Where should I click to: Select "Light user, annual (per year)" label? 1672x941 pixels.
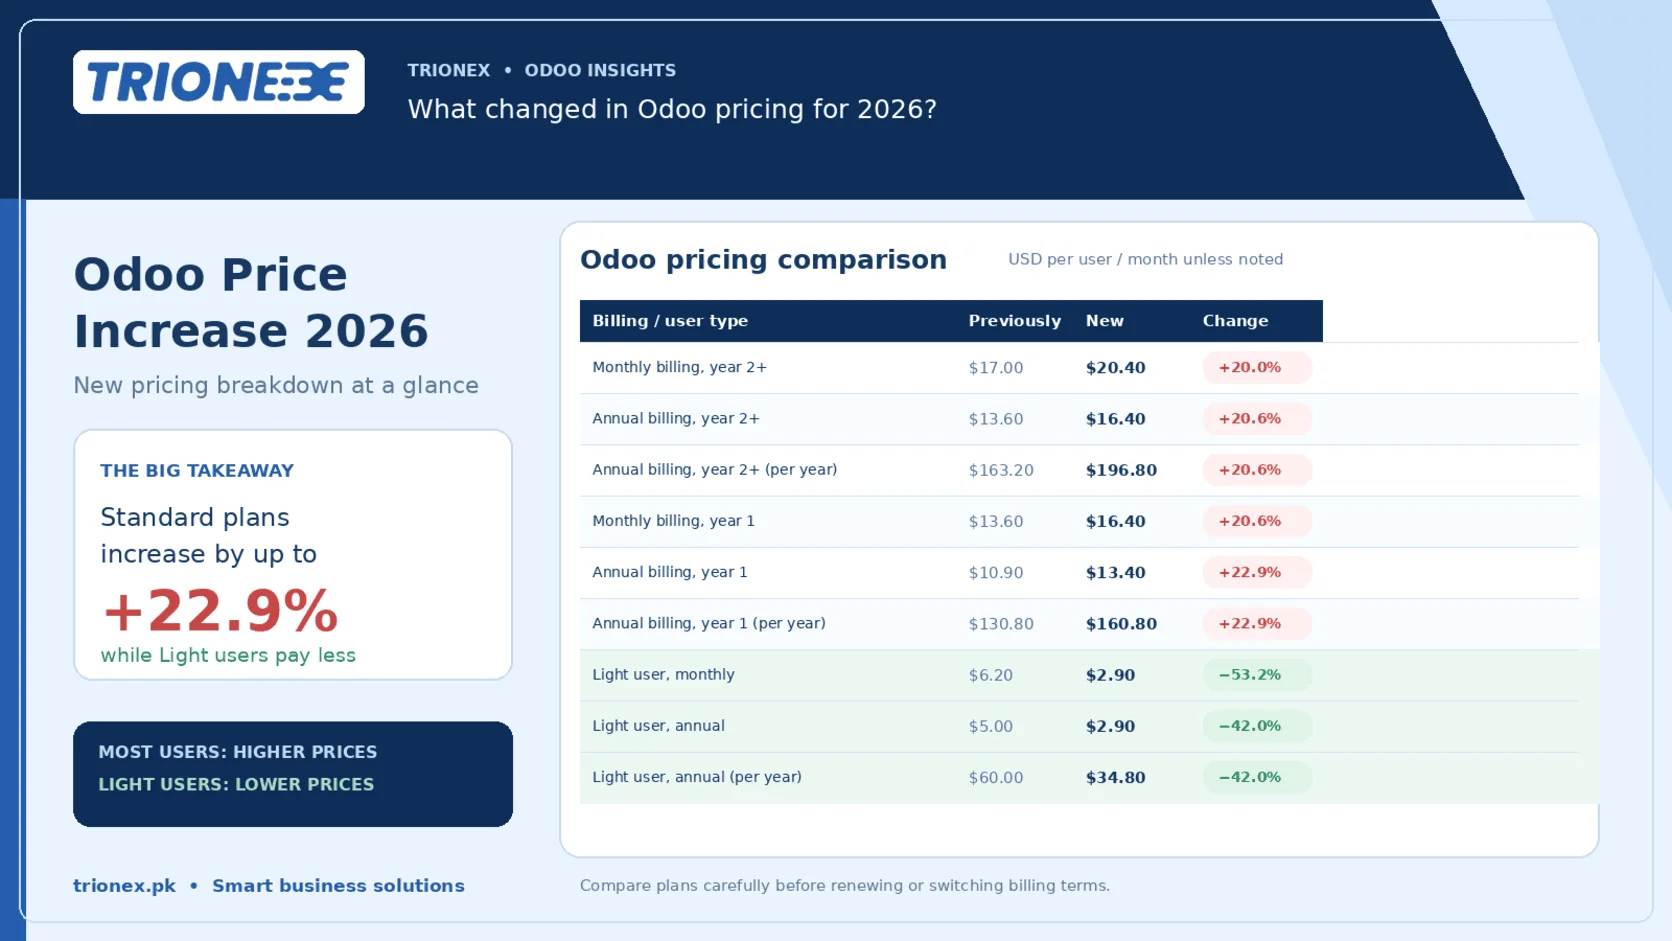pyautogui.click(x=696, y=777)
